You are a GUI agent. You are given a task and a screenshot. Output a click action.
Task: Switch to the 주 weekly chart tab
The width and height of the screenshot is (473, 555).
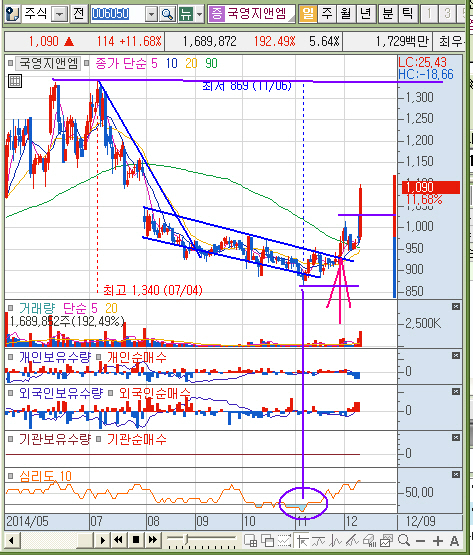[327, 13]
